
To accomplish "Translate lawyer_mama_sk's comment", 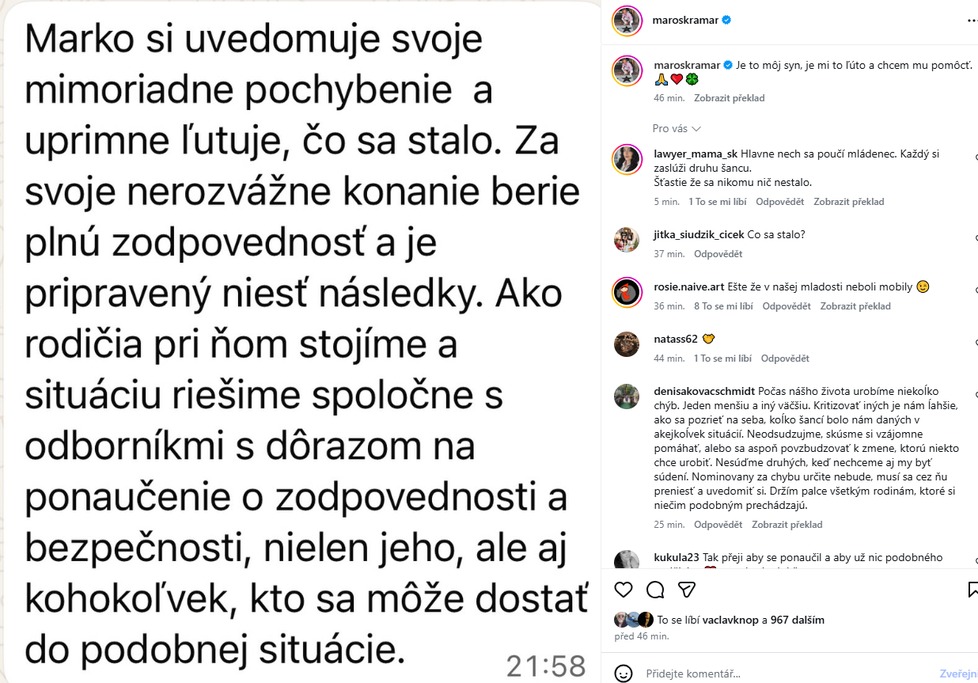I will click(x=849, y=202).
